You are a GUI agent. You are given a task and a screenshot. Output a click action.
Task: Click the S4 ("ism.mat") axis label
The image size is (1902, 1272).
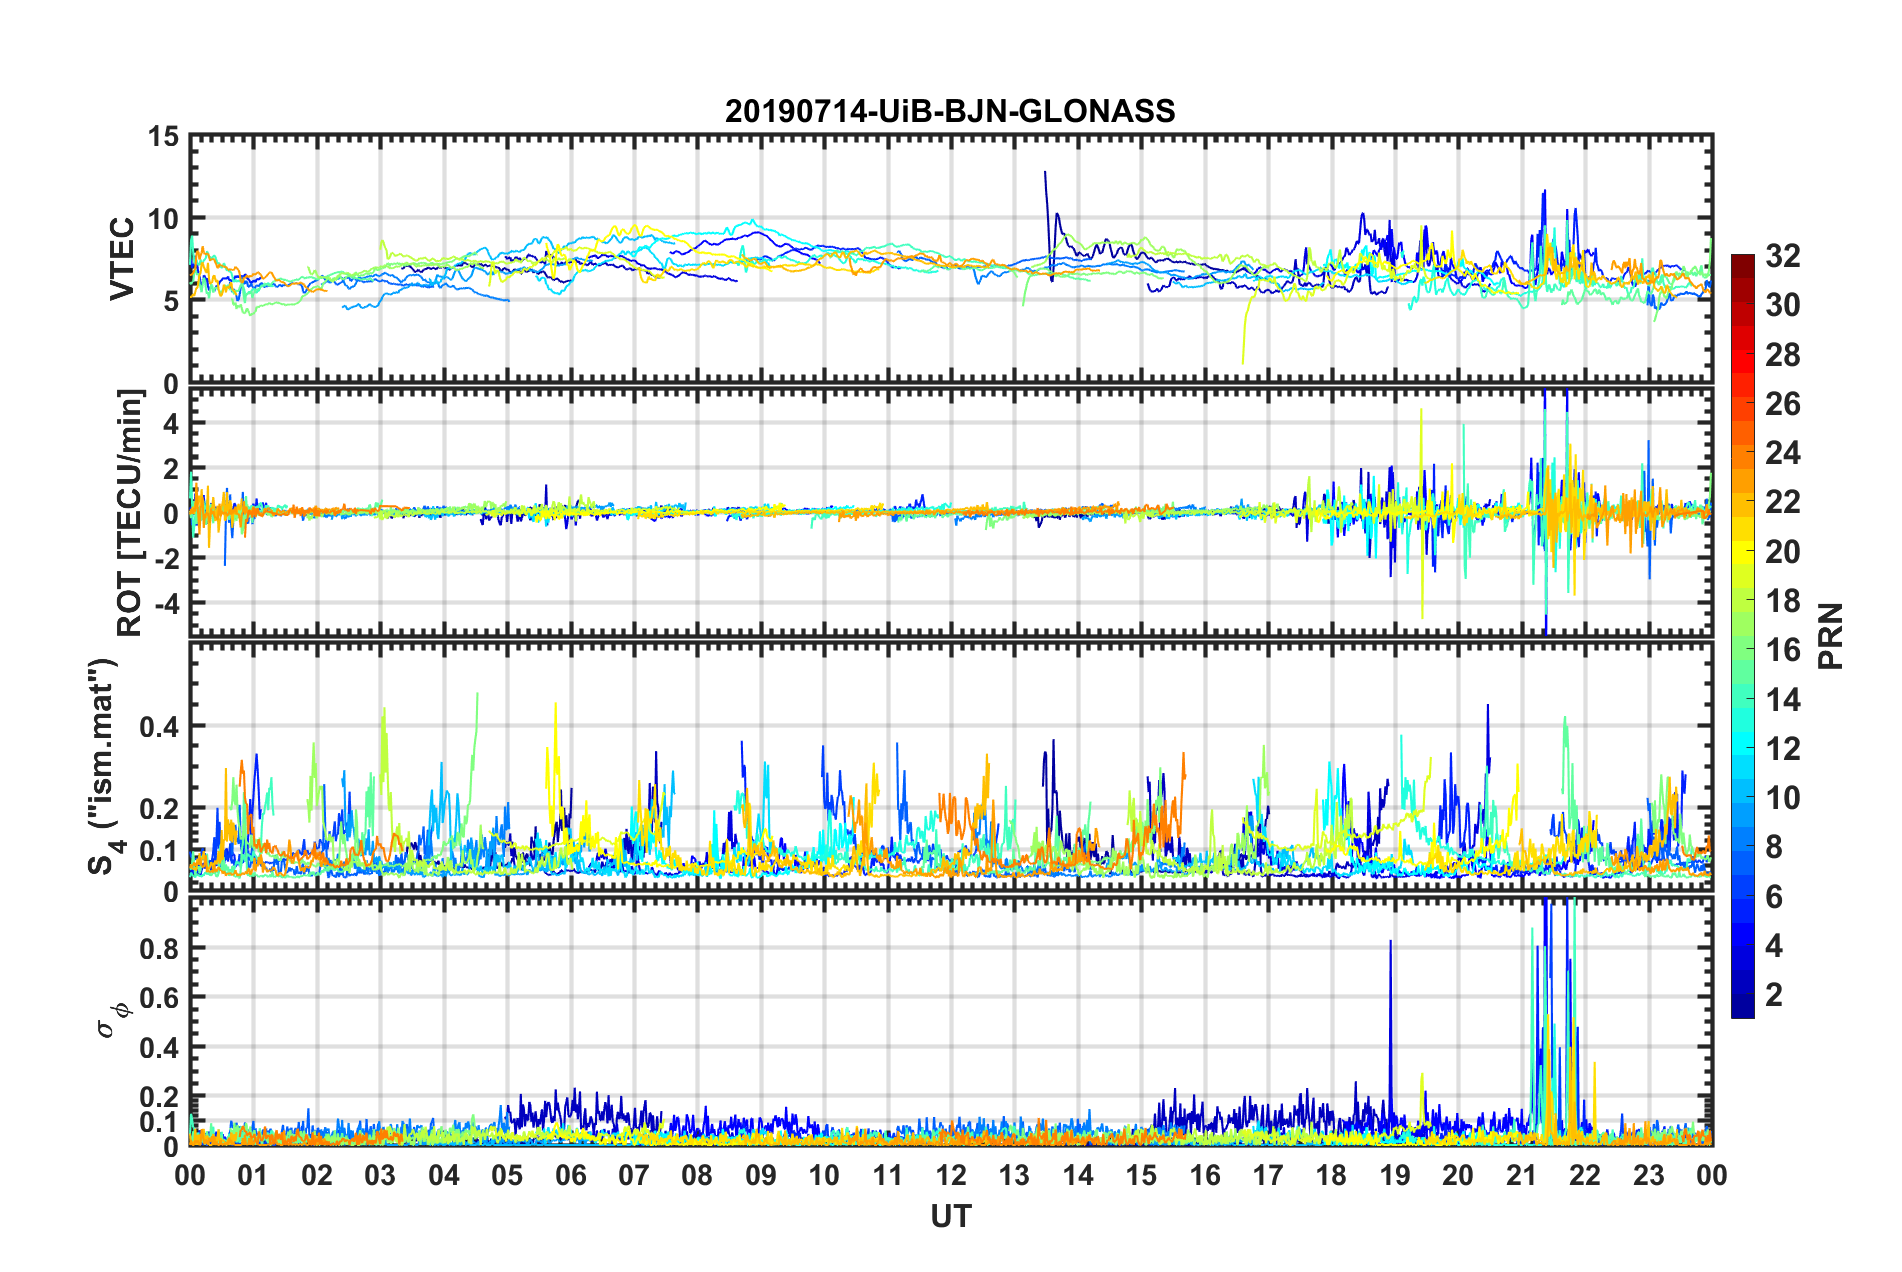104,766
